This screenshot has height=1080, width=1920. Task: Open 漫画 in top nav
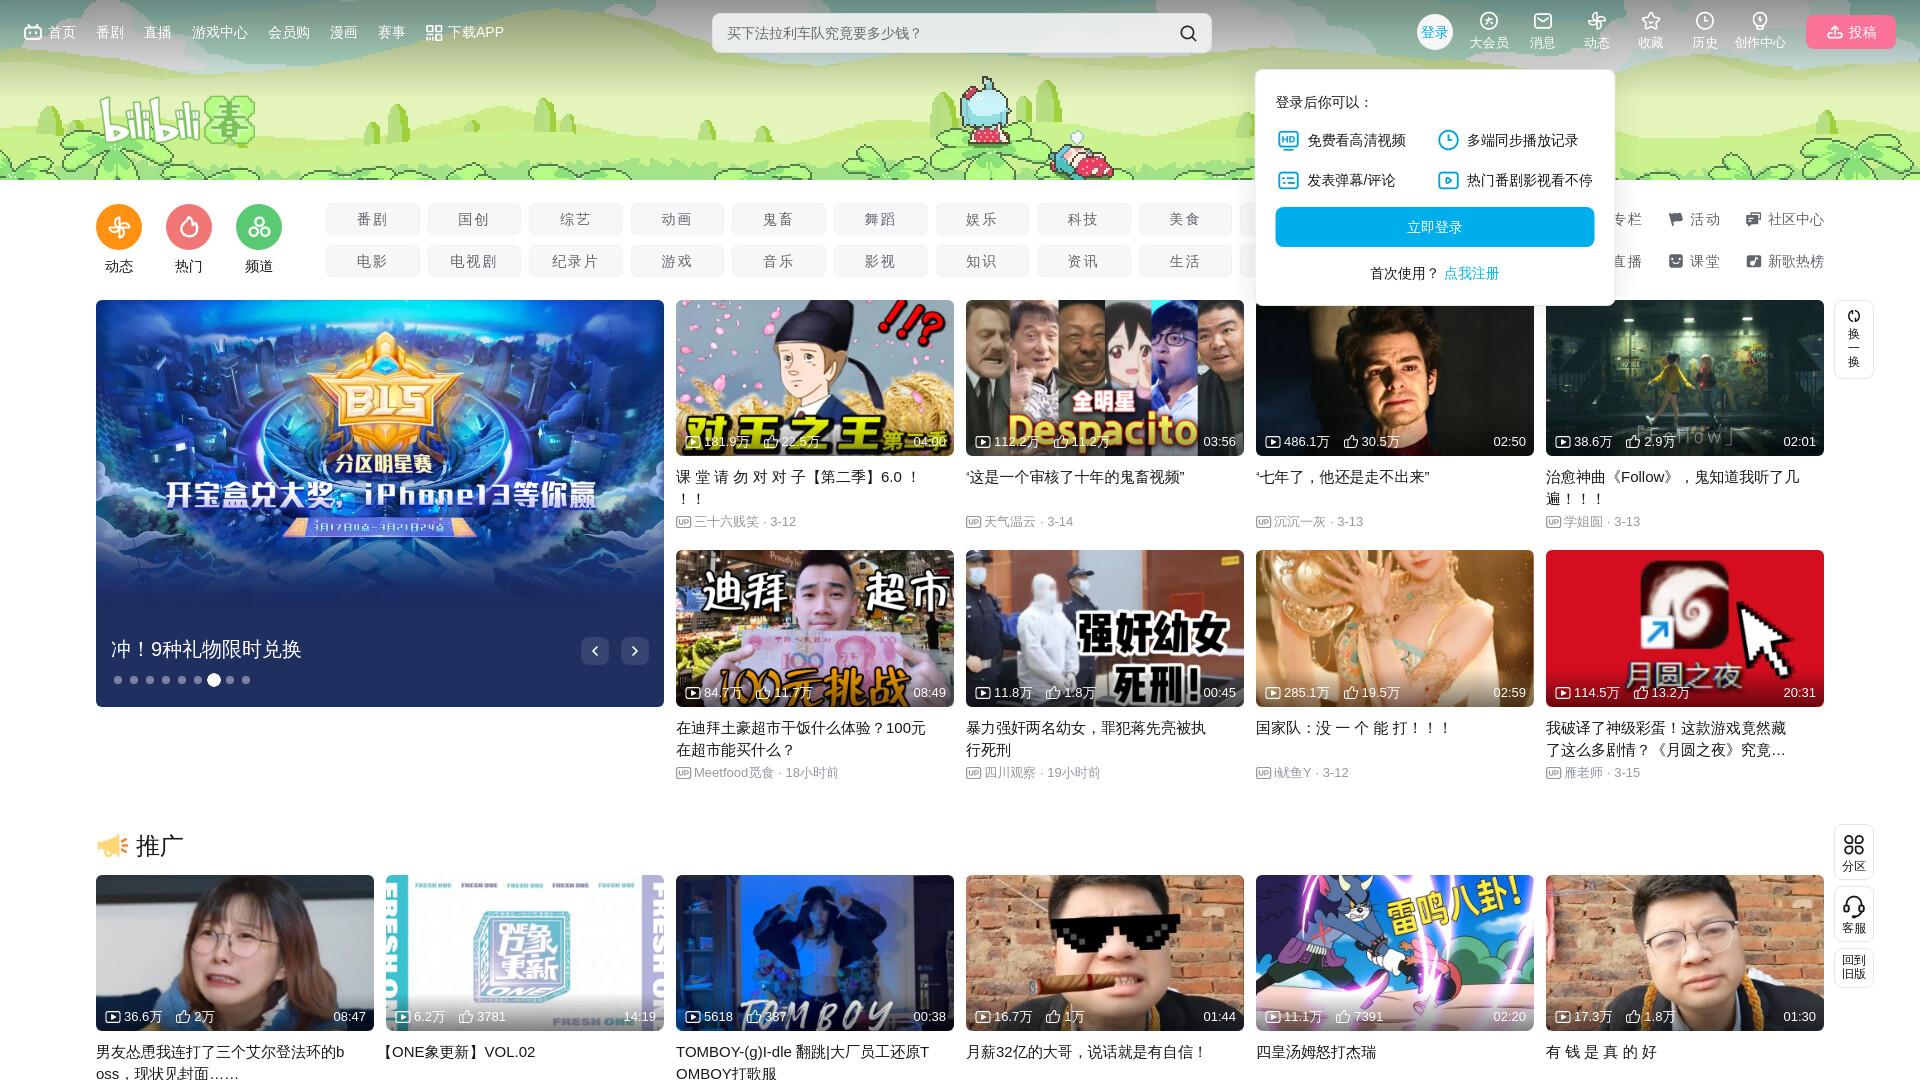point(344,32)
